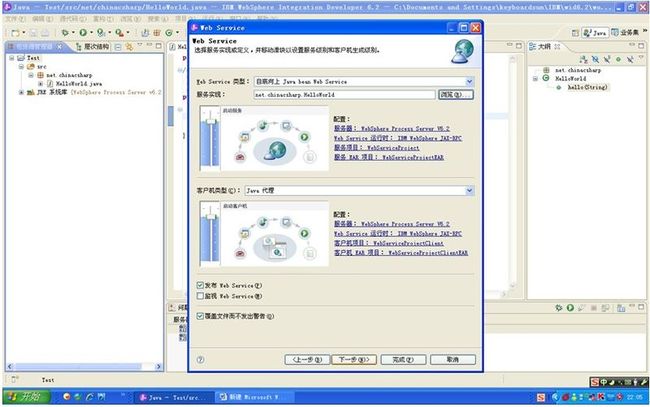Click the gear debug icon in bottom panel
The image size is (650, 407).
pos(559,308)
